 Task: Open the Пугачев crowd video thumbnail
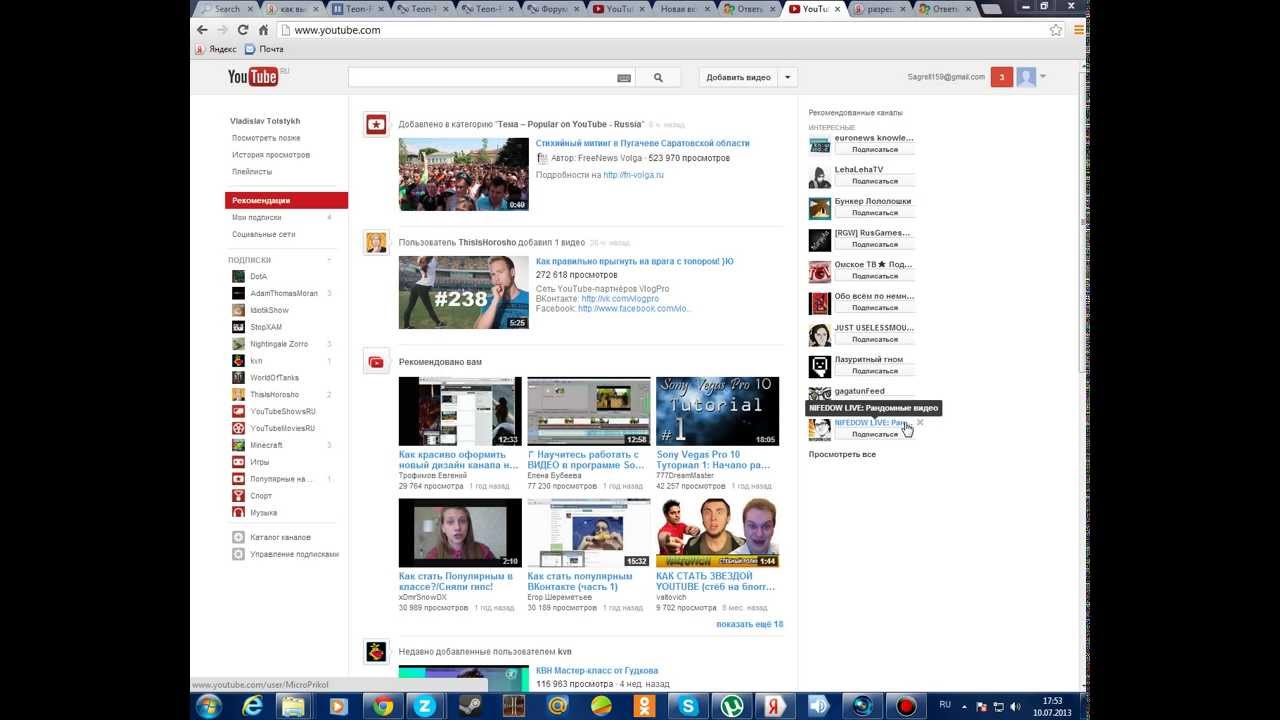click(464, 174)
